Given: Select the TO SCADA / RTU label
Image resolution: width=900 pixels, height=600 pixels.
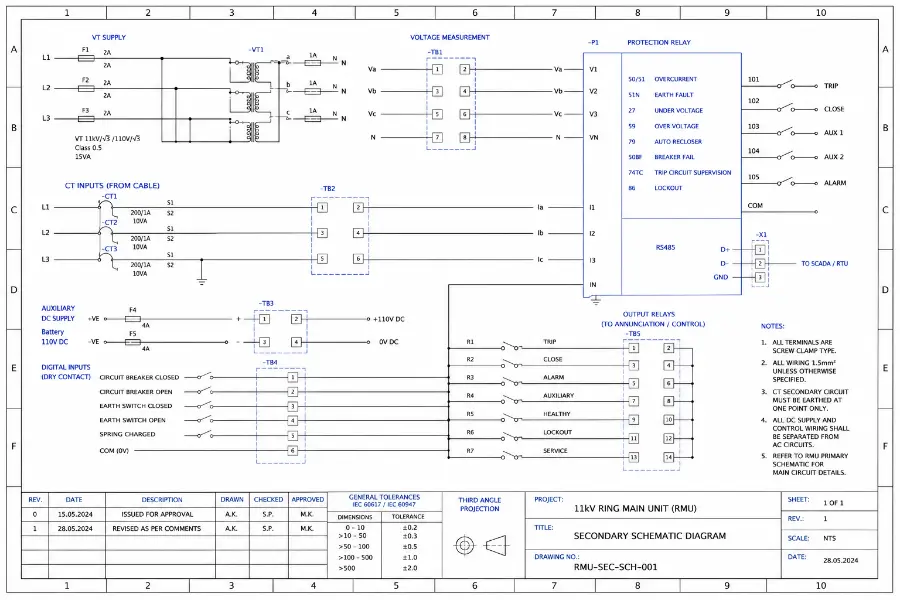Looking at the screenshot, I should [x=824, y=264].
